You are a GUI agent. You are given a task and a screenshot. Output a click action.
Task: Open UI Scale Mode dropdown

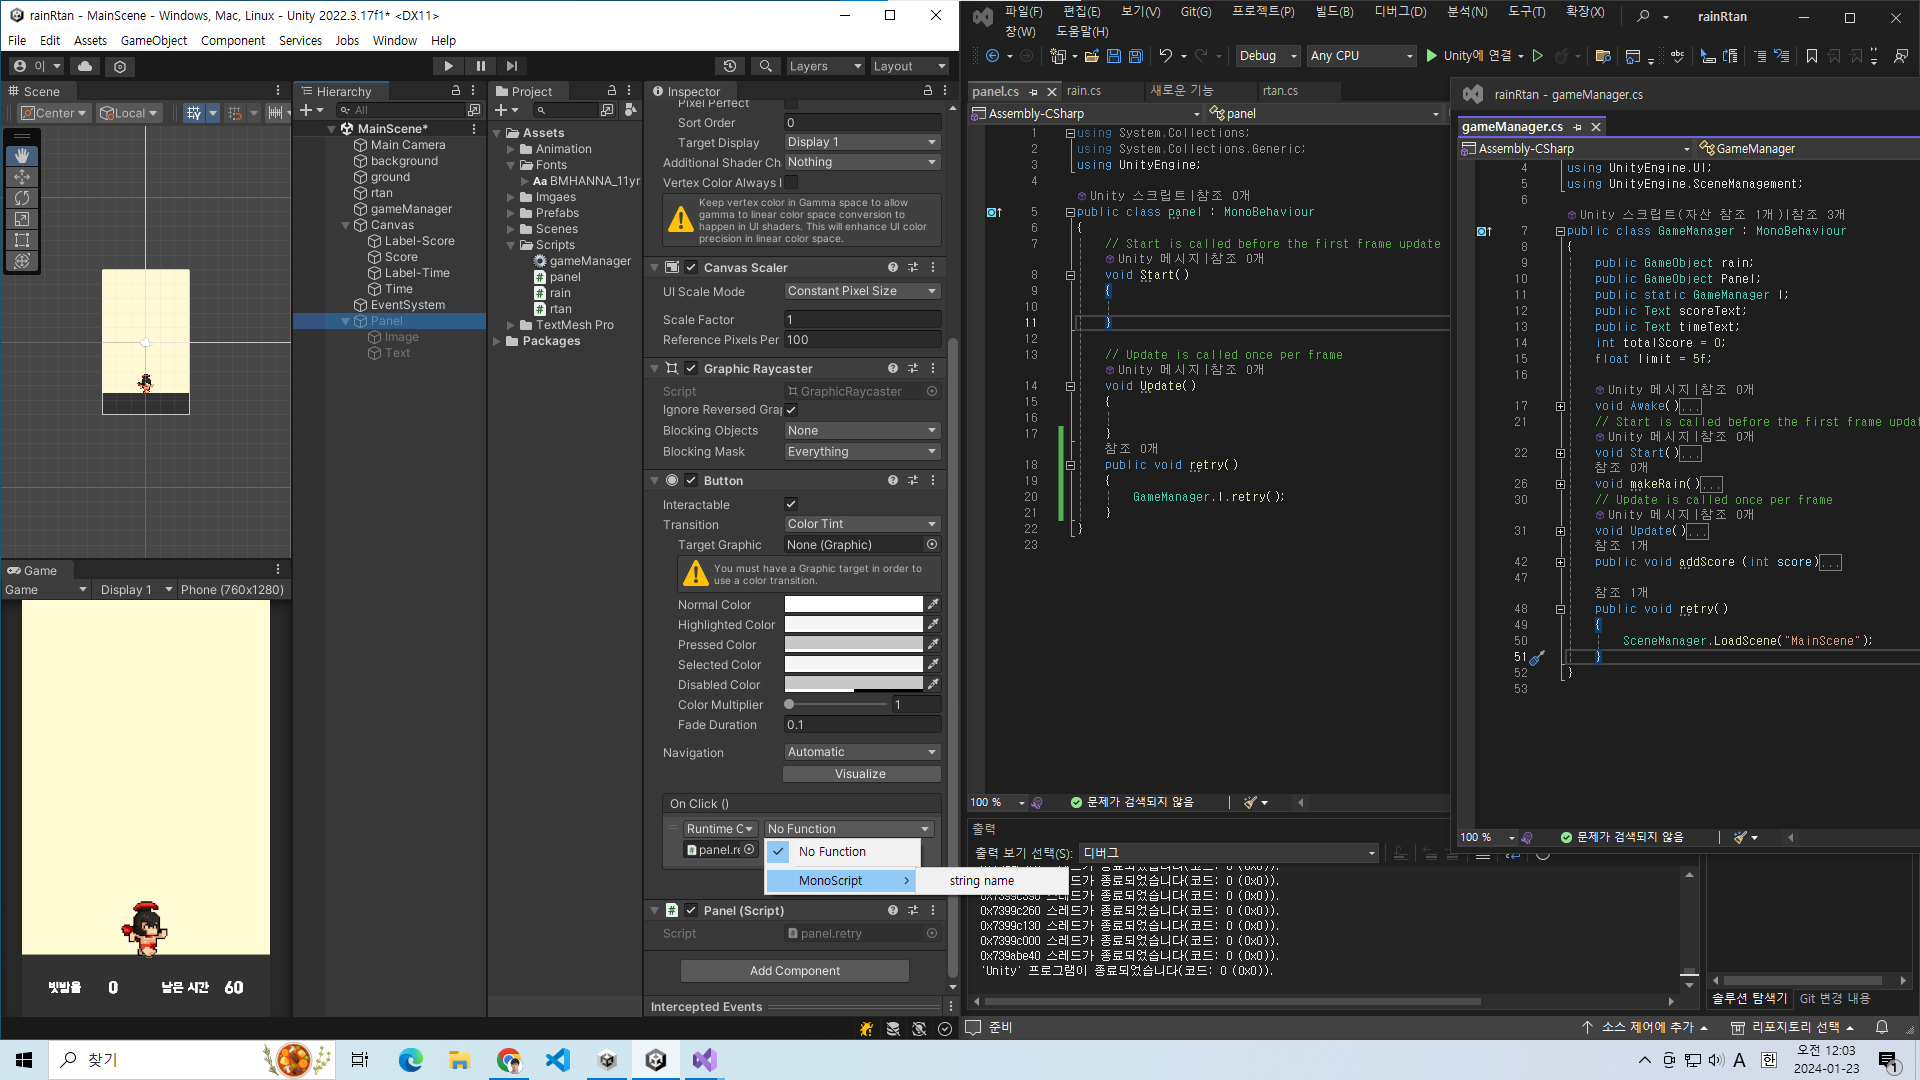(862, 291)
